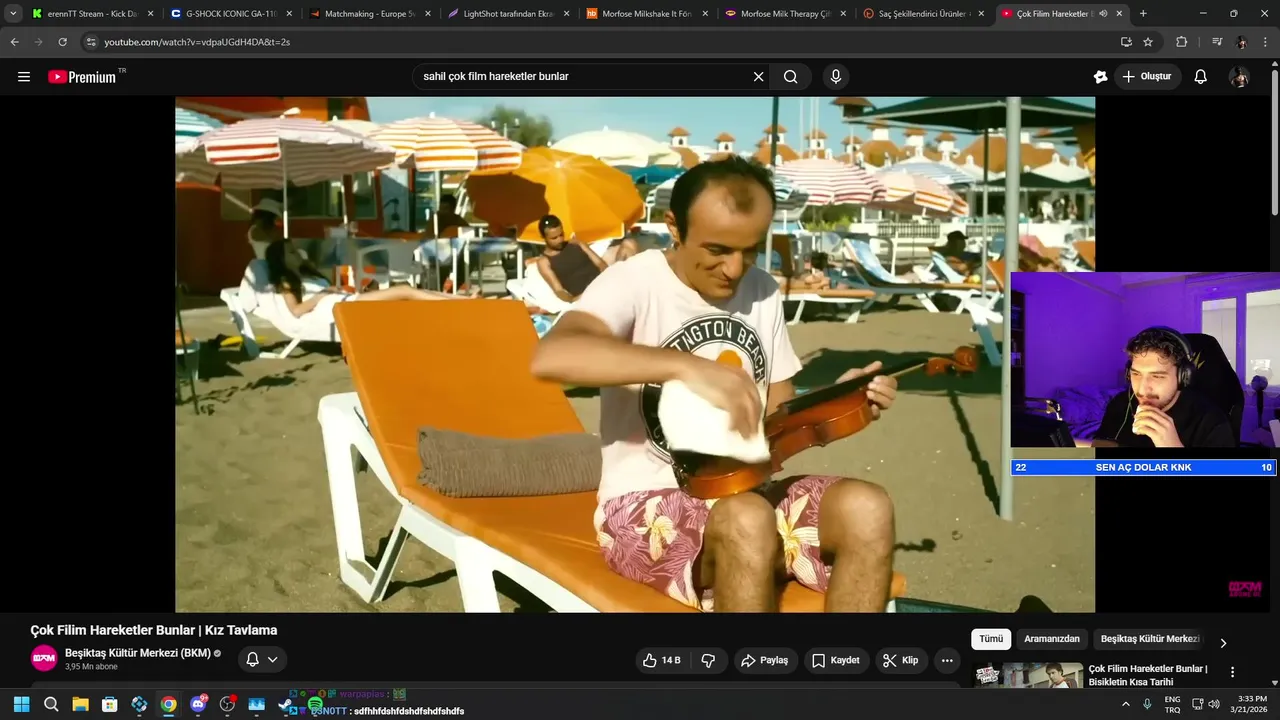The image size is (1280, 720).
Task: Open clock showing 3:33 PM
Action: (x=1252, y=704)
